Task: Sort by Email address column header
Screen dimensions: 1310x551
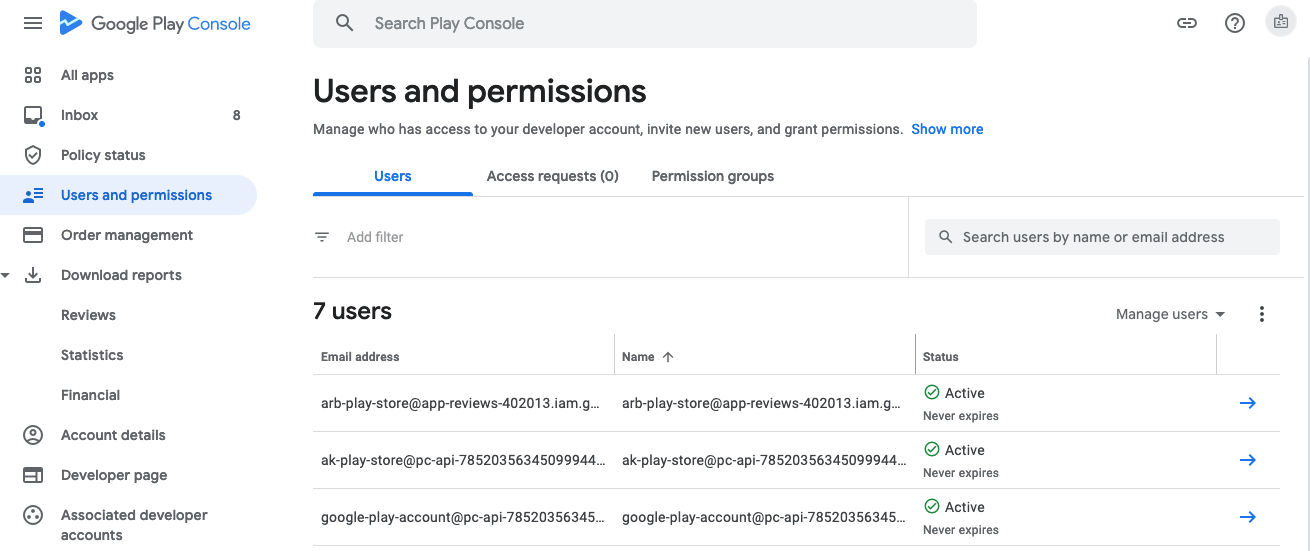Action: (x=360, y=357)
